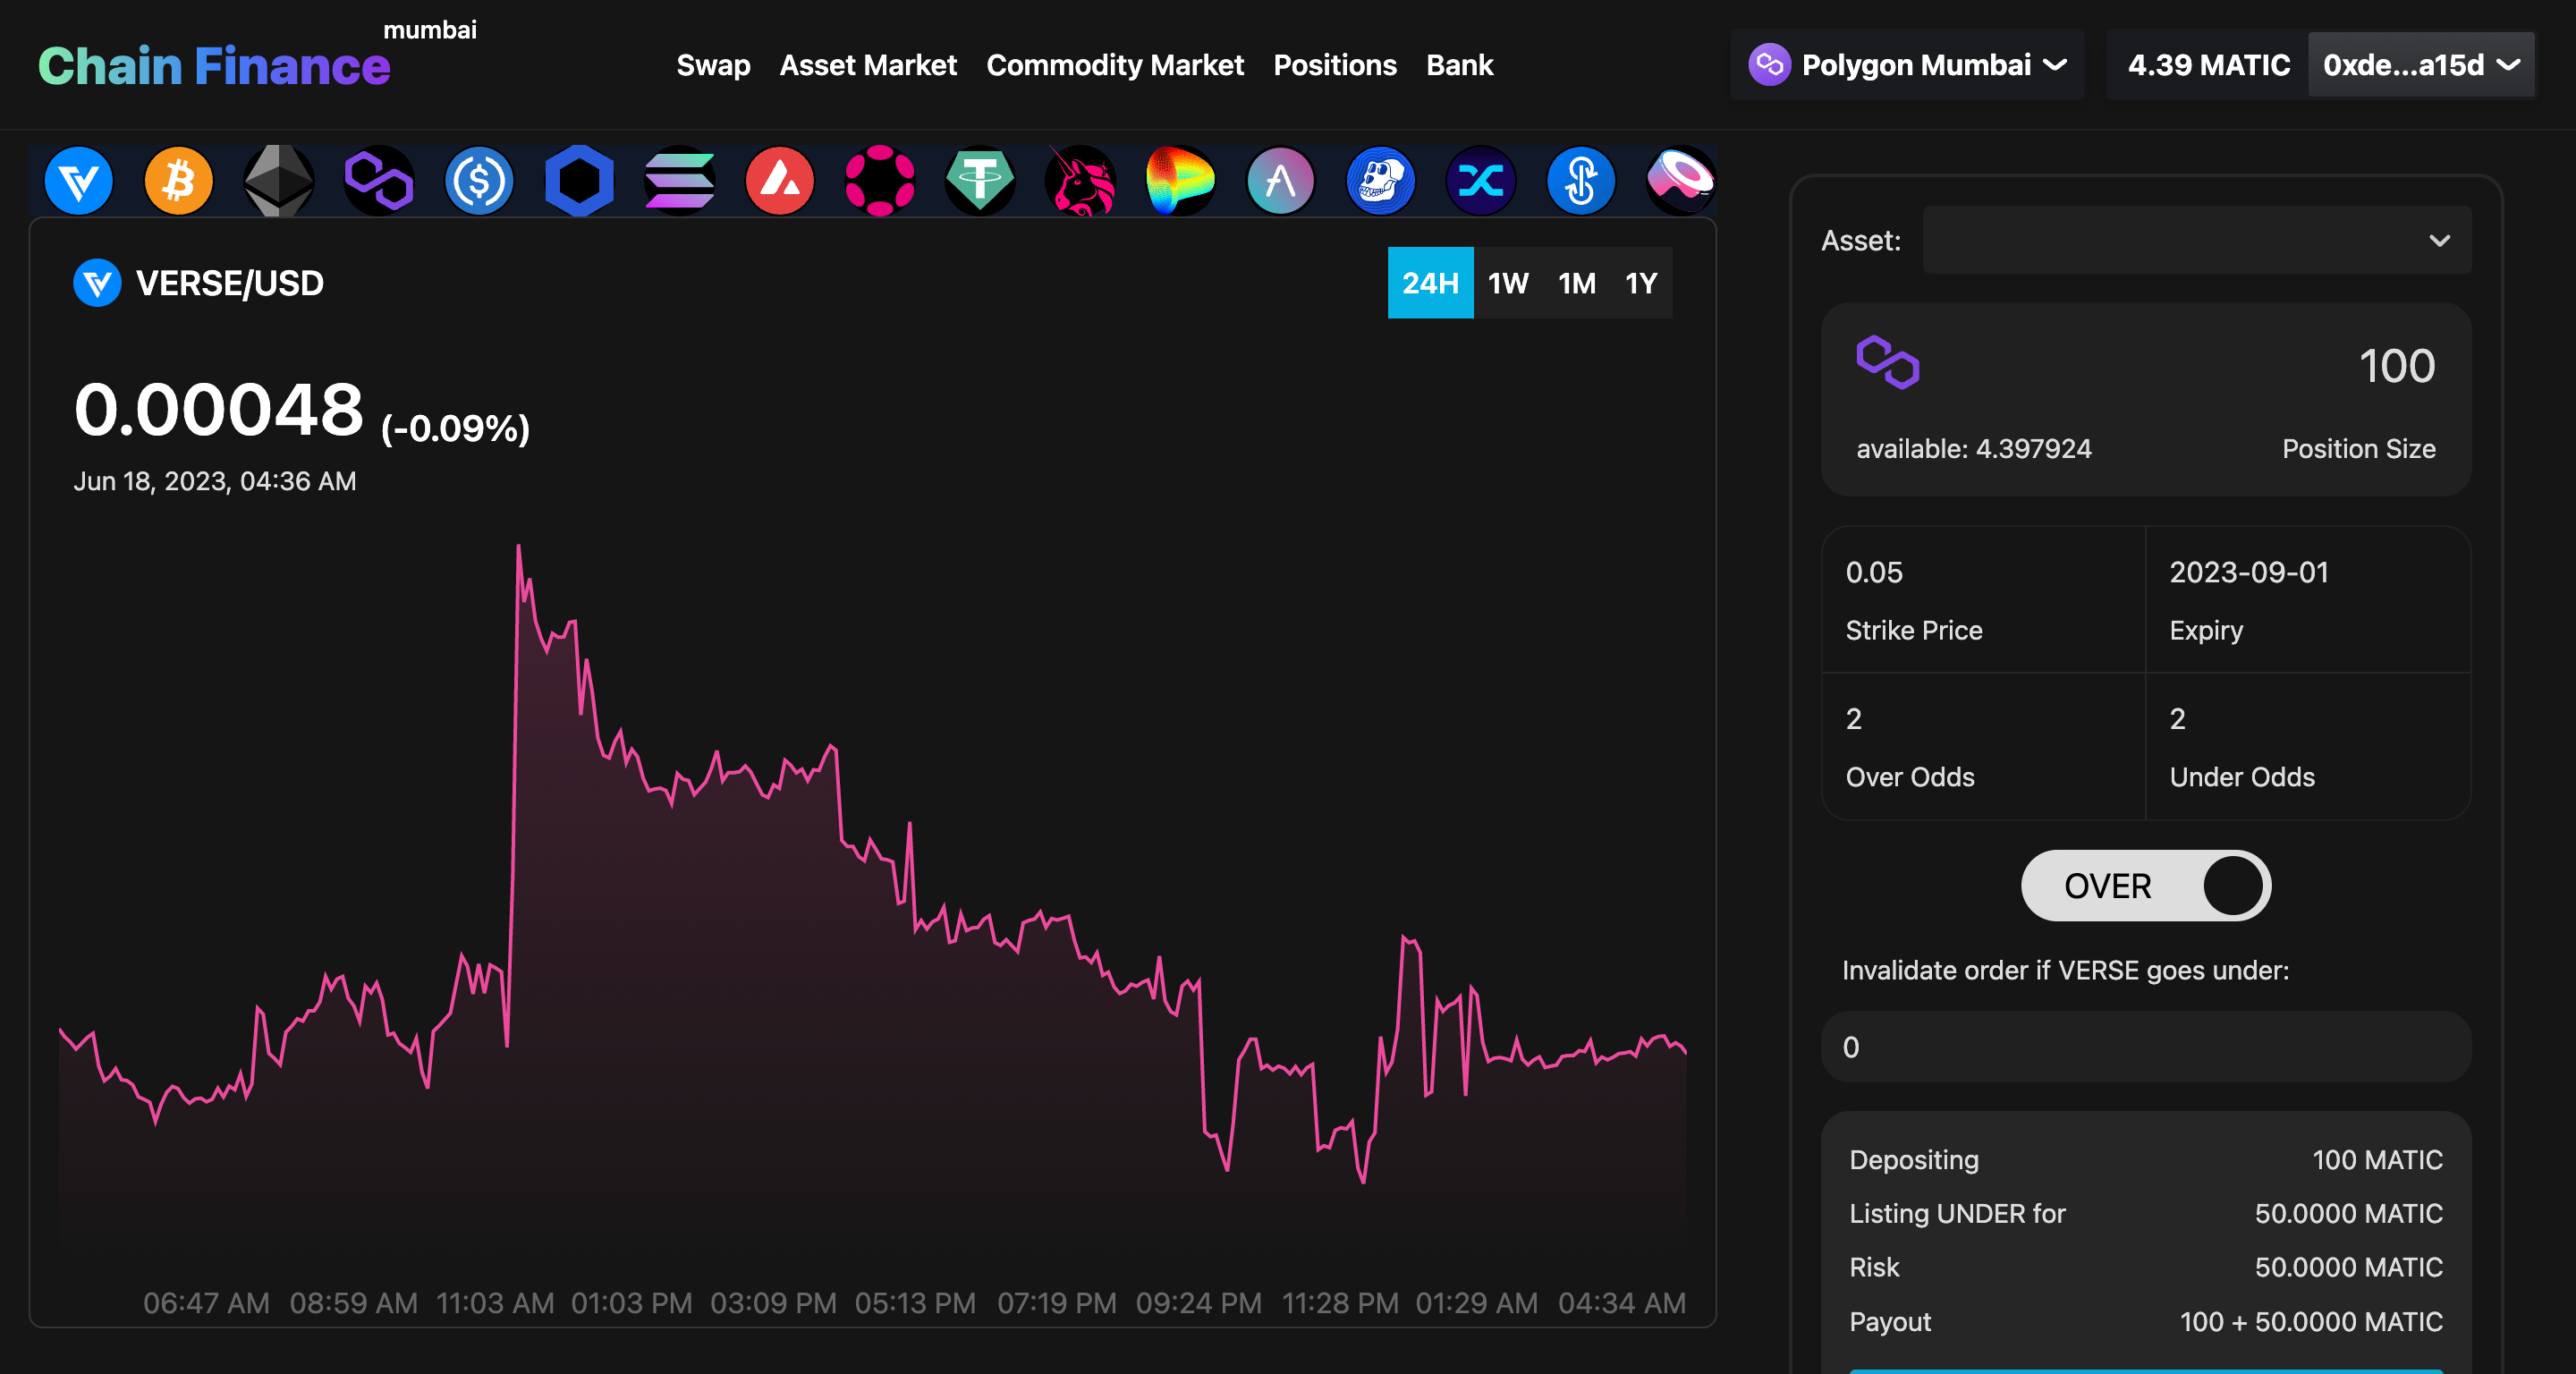Viewport: 2576px width, 1374px height.
Task: Select the Chainlink blue hexagon icon
Action: [579, 181]
